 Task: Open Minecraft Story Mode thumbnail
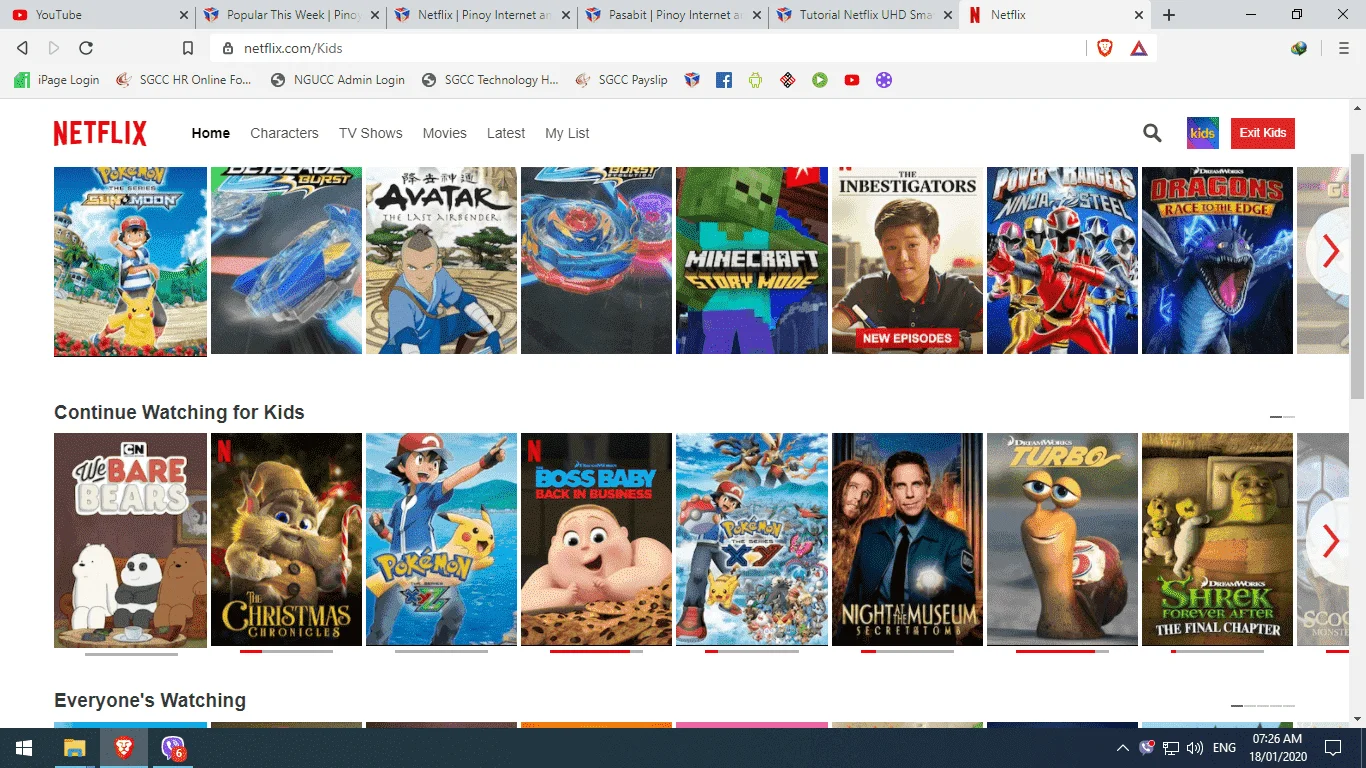pos(752,260)
